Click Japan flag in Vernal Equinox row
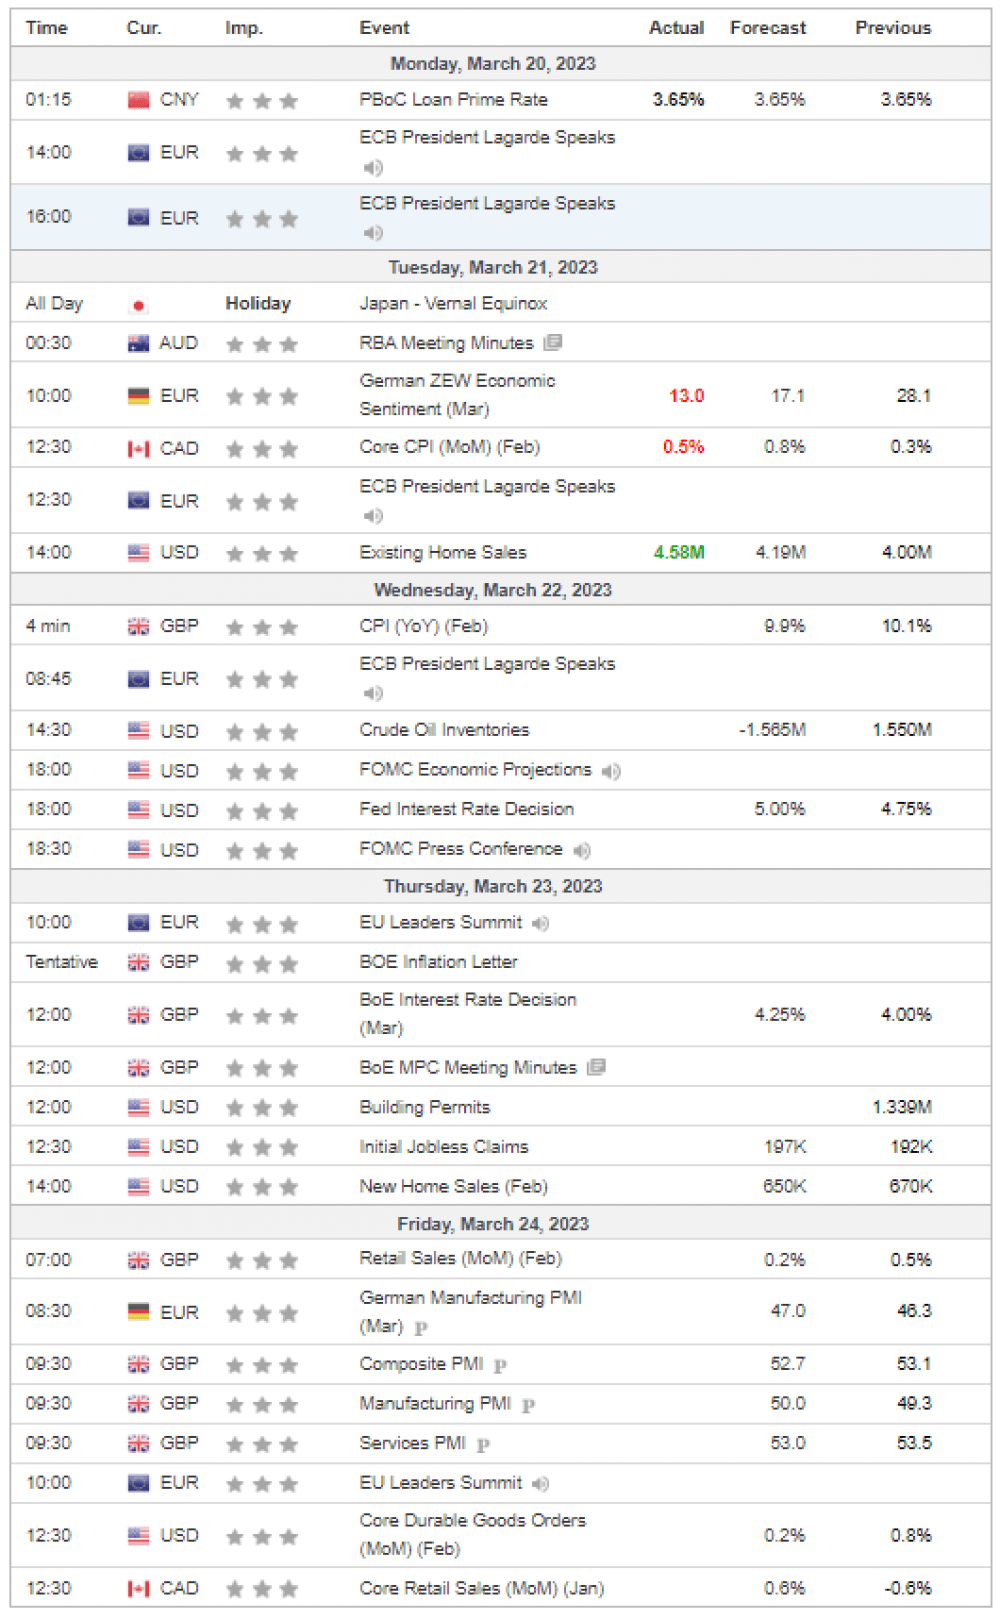This screenshot has height=1619, width=1000. (x=139, y=305)
